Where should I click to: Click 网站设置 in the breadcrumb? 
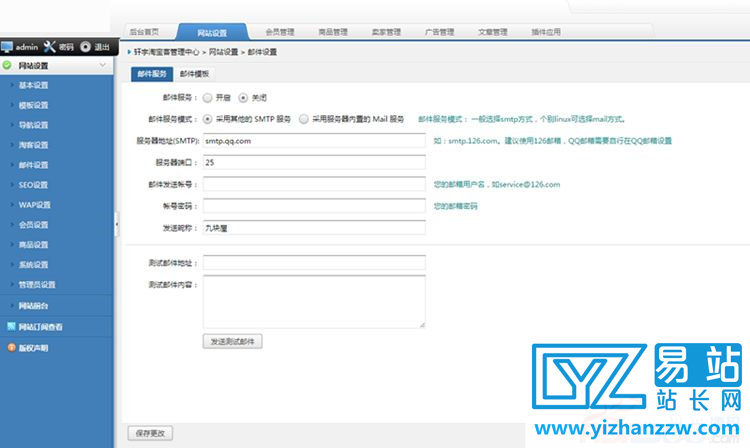(223, 52)
